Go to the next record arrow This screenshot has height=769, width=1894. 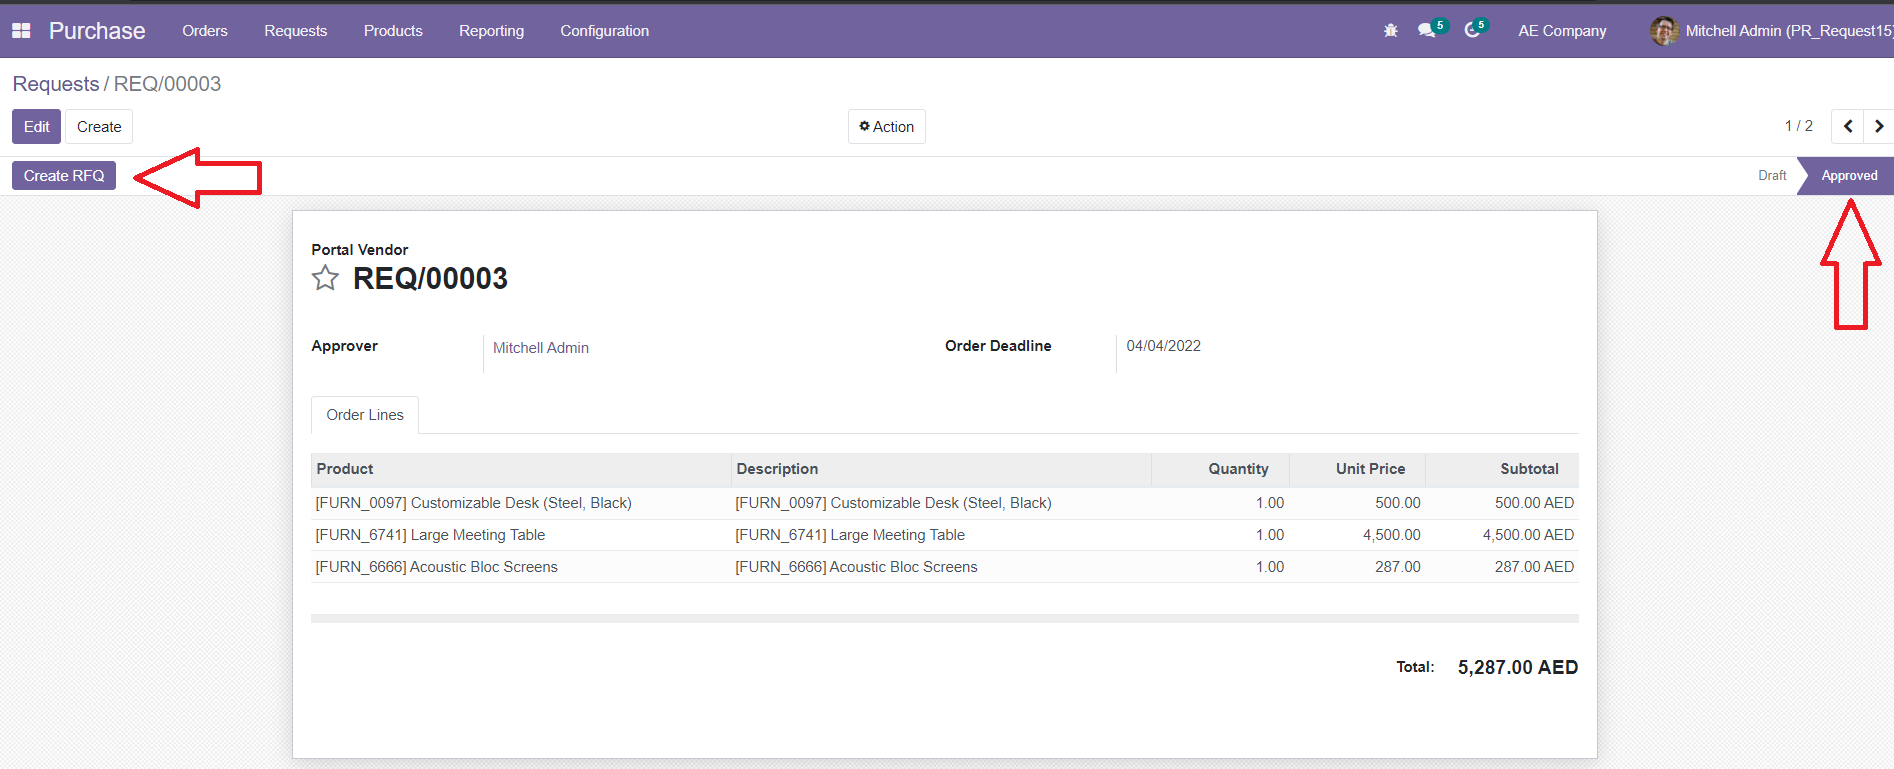click(1879, 126)
